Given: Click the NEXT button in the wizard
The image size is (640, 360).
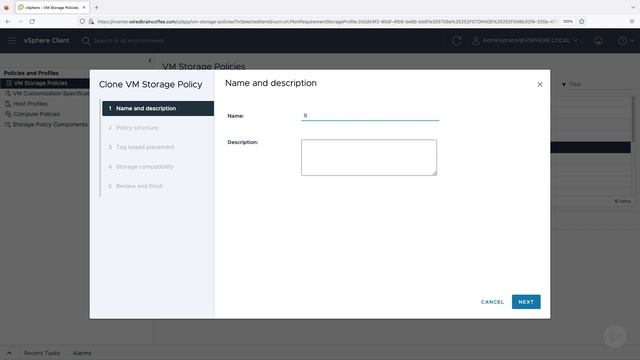Looking at the screenshot, I should tap(526, 302).
